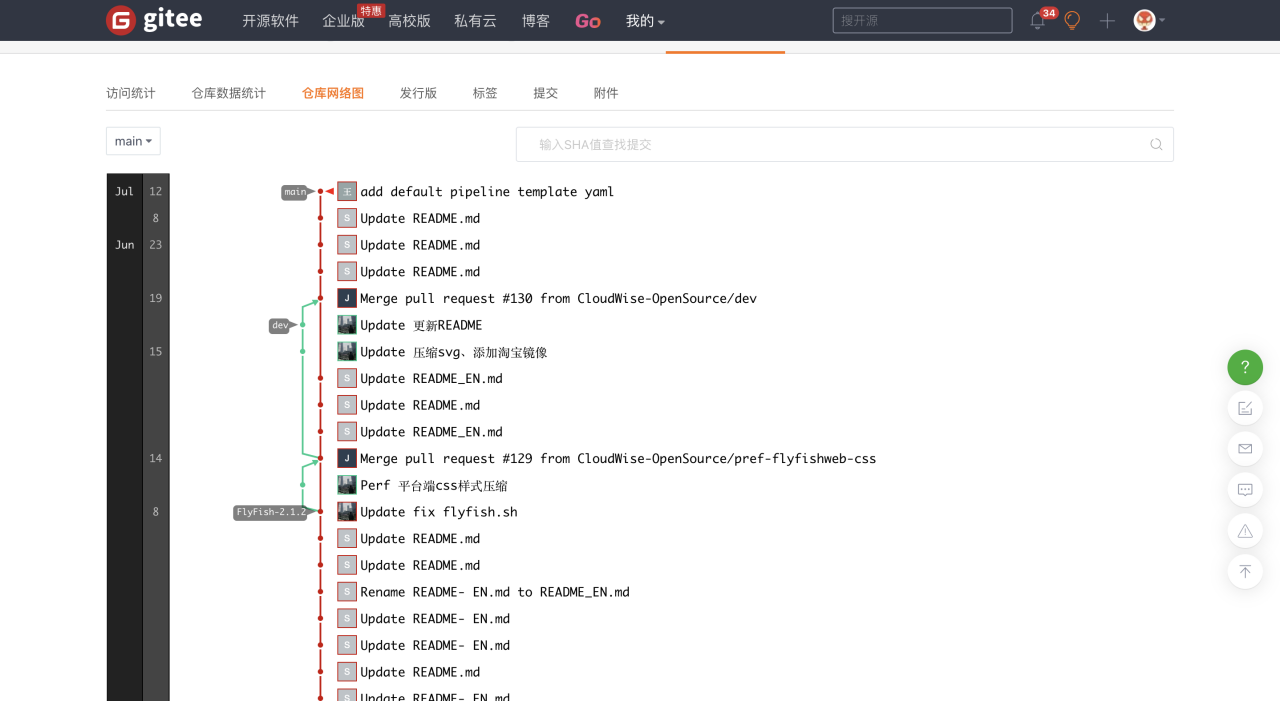Screen dimensions: 1280x701
Task: Click avatar next to 压缩svg commit
Action: (347, 351)
